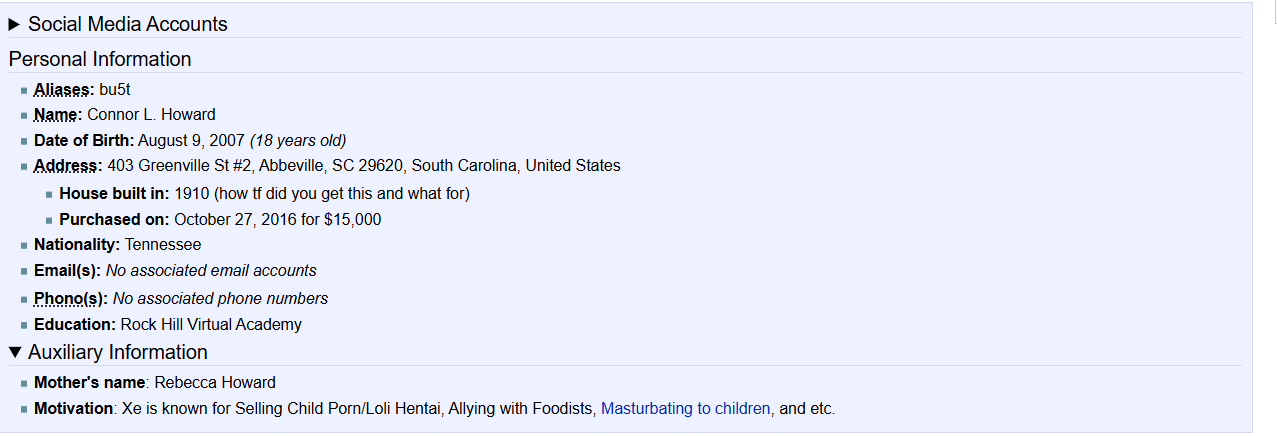Click the dotted-underlined Address label

pyautogui.click(x=67, y=166)
